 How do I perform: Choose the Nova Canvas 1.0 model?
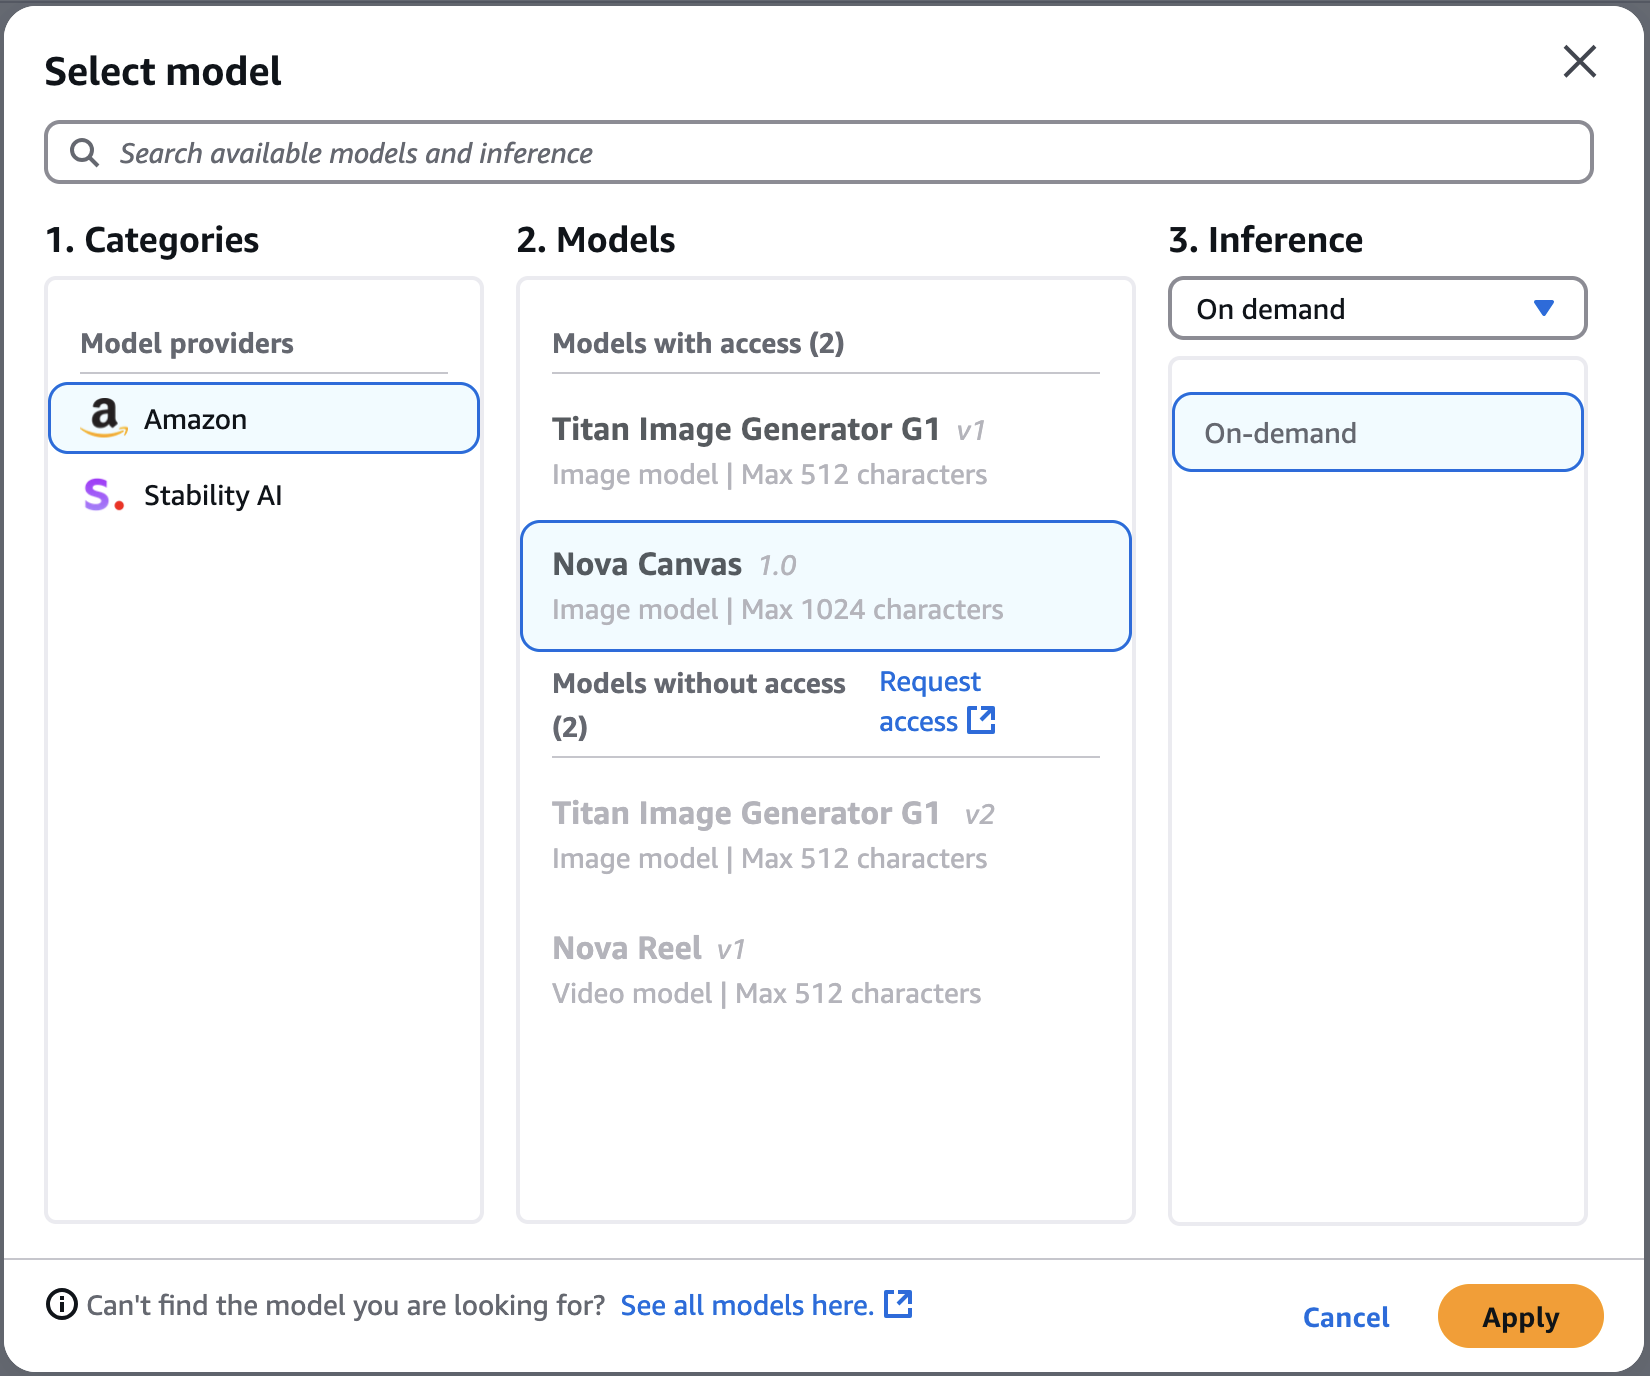(824, 586)
